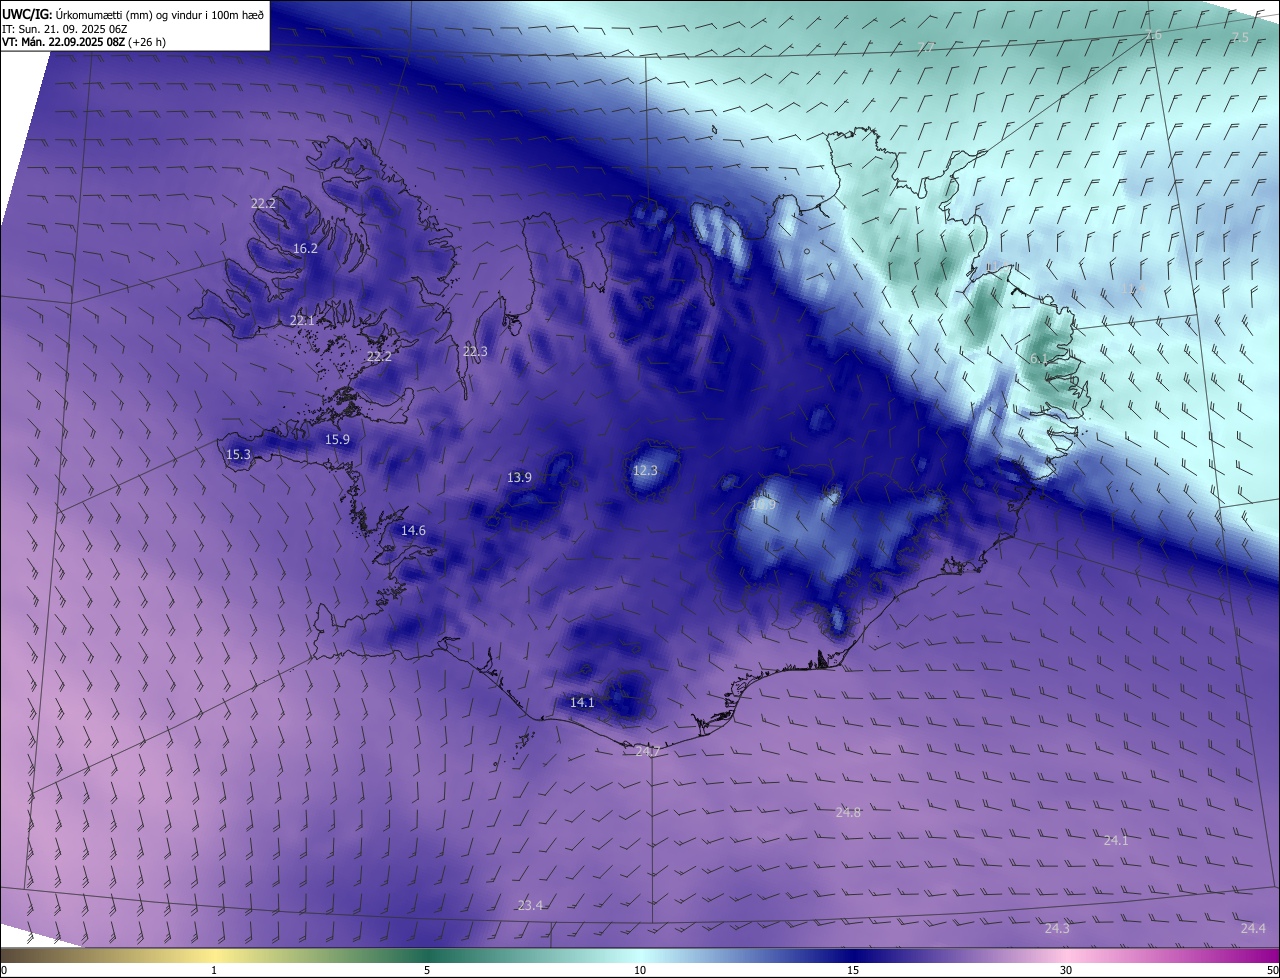This screenshot has width=1280, height=978.
Task: Click the 13.9 value label on the map
Action: 519,477
